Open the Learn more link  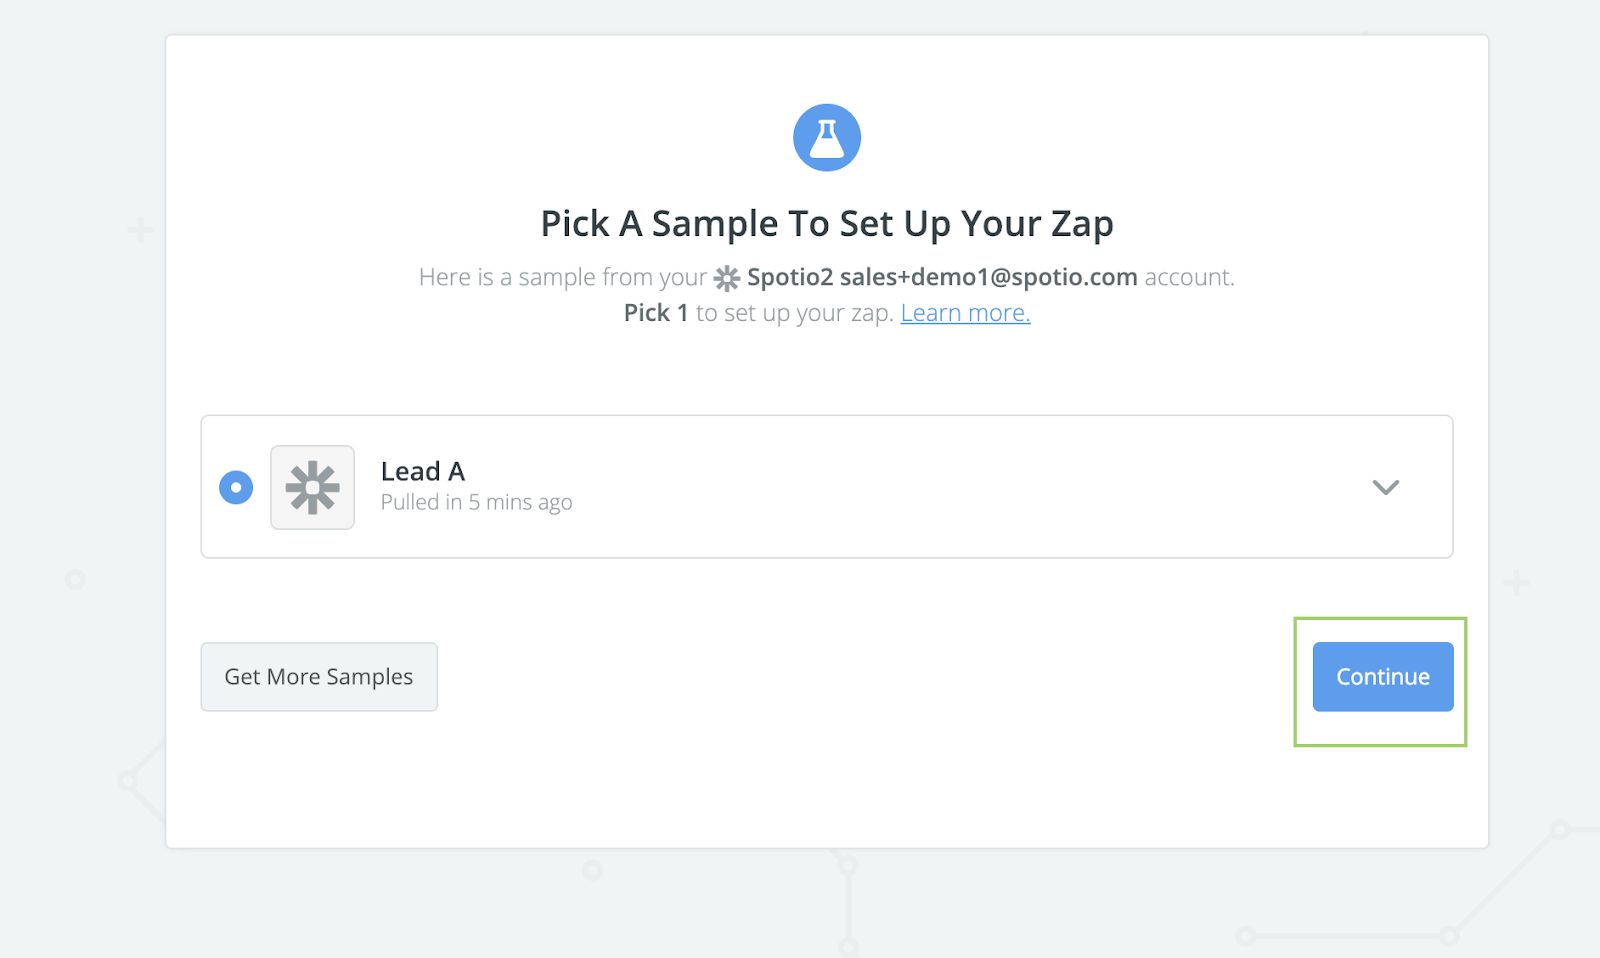[x=965, y=313]
